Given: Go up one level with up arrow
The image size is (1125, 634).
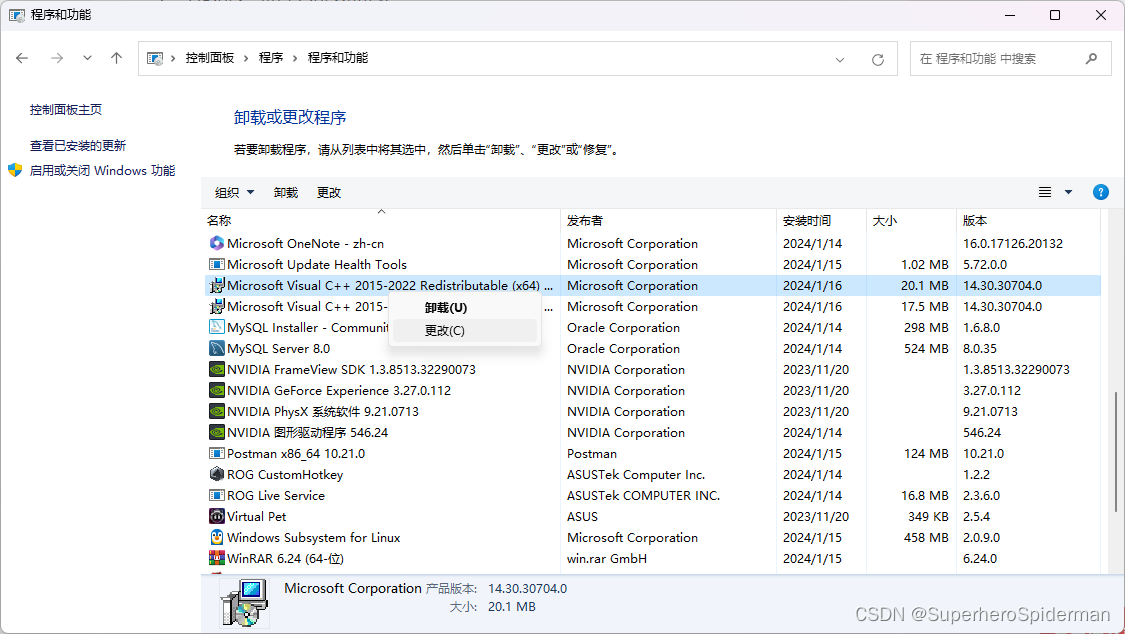Looking at the screenshot, I should pos(116,58).
